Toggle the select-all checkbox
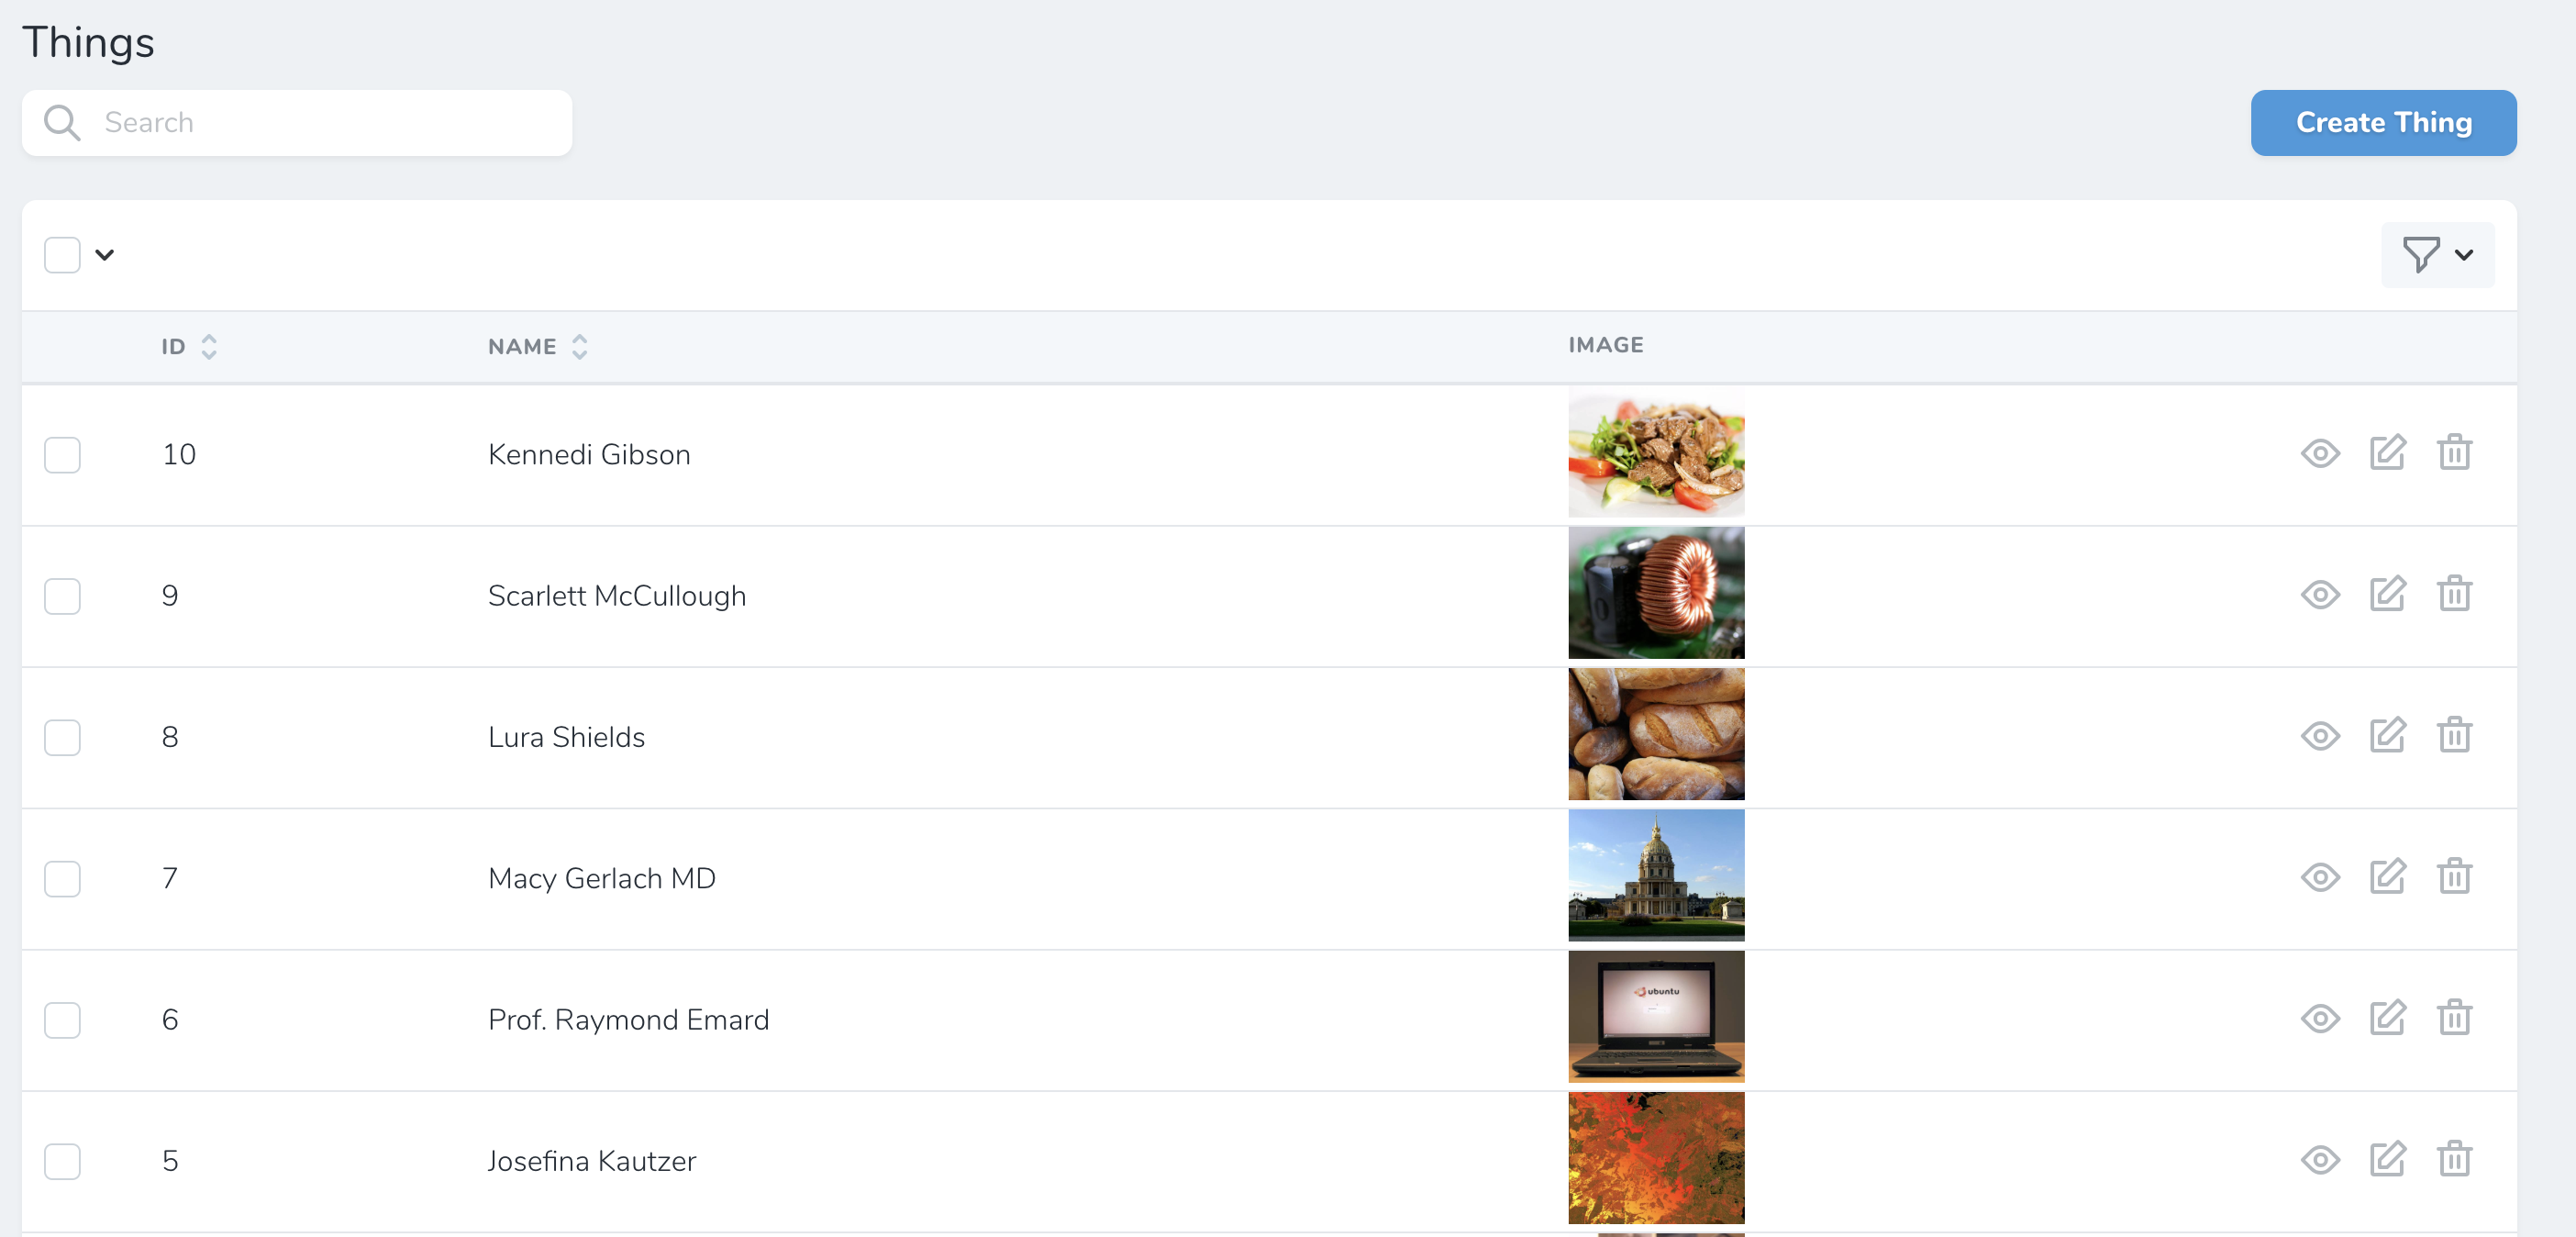 click(62, 255)
